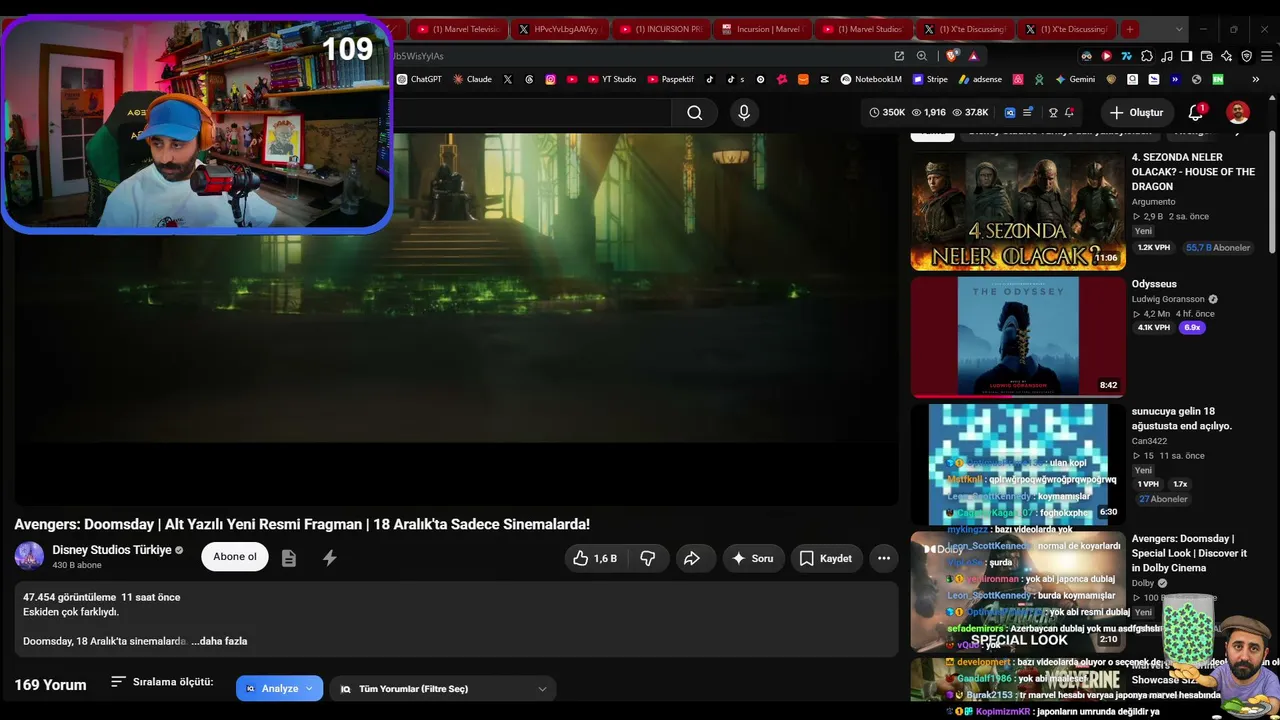Click the trophy icon in the stats bar
This screenshot has width=1280, height=720.
1053,113
